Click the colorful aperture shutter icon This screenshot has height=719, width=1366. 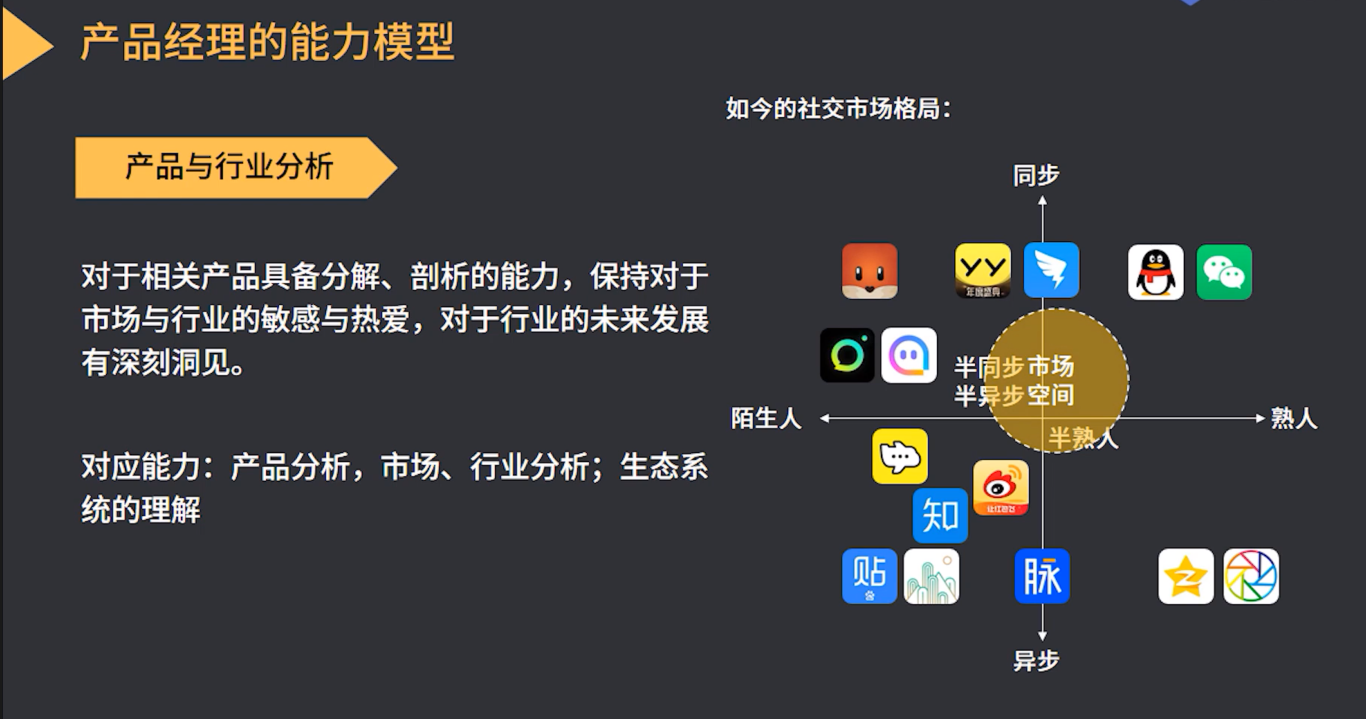(x=1251, y=576)
